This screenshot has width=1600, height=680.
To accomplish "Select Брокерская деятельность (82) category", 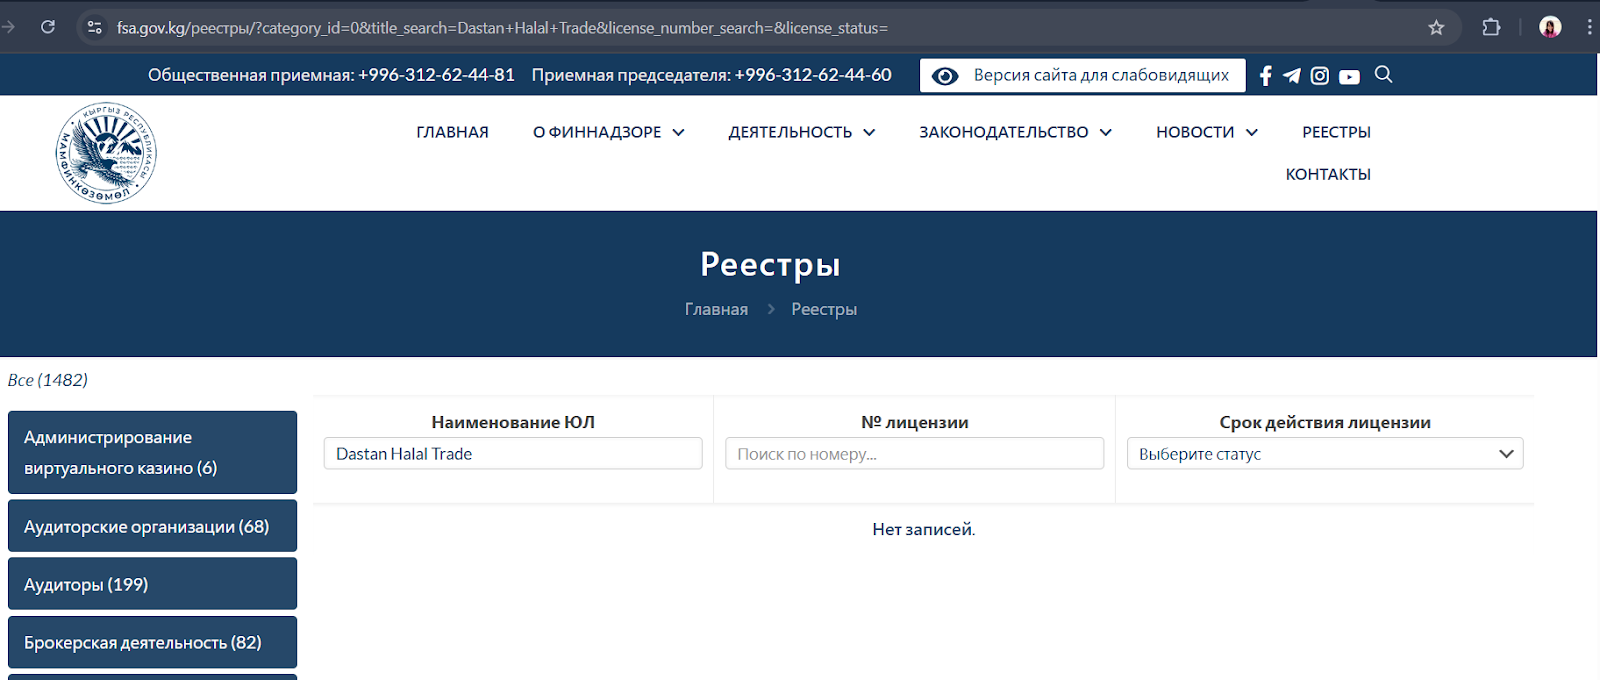I will pos(152,642).
